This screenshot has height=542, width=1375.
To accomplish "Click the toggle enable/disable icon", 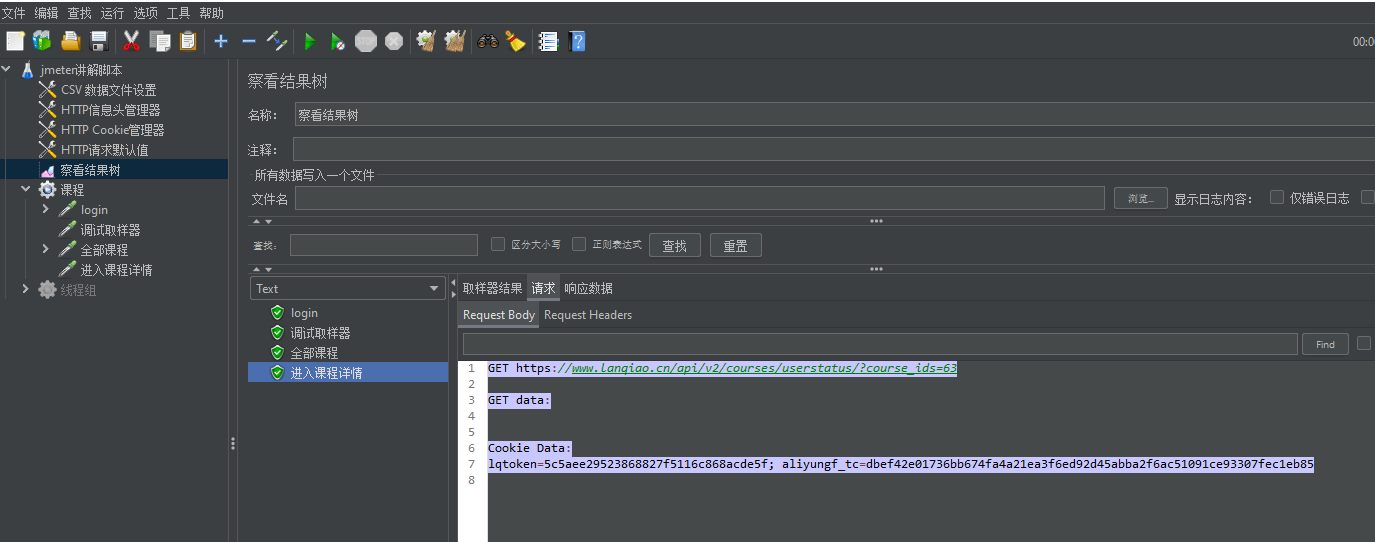I will [x=278, y=41].
